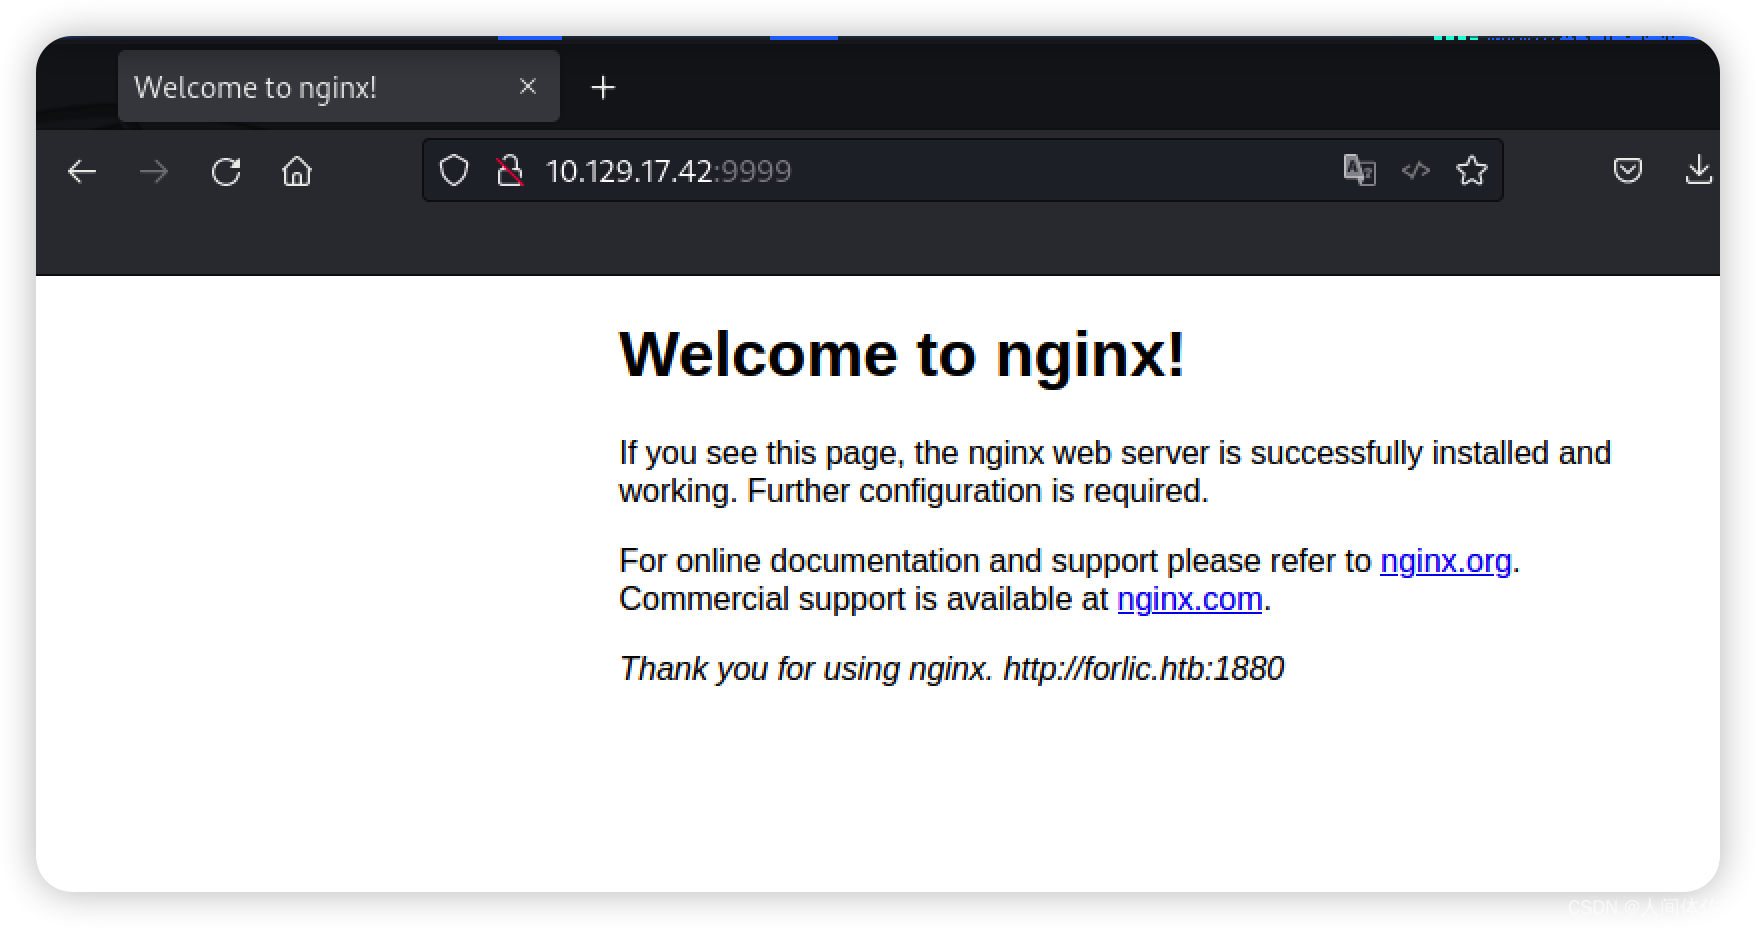Go back to the previous page
This screenshot has width=1756, height=928.
82,172
